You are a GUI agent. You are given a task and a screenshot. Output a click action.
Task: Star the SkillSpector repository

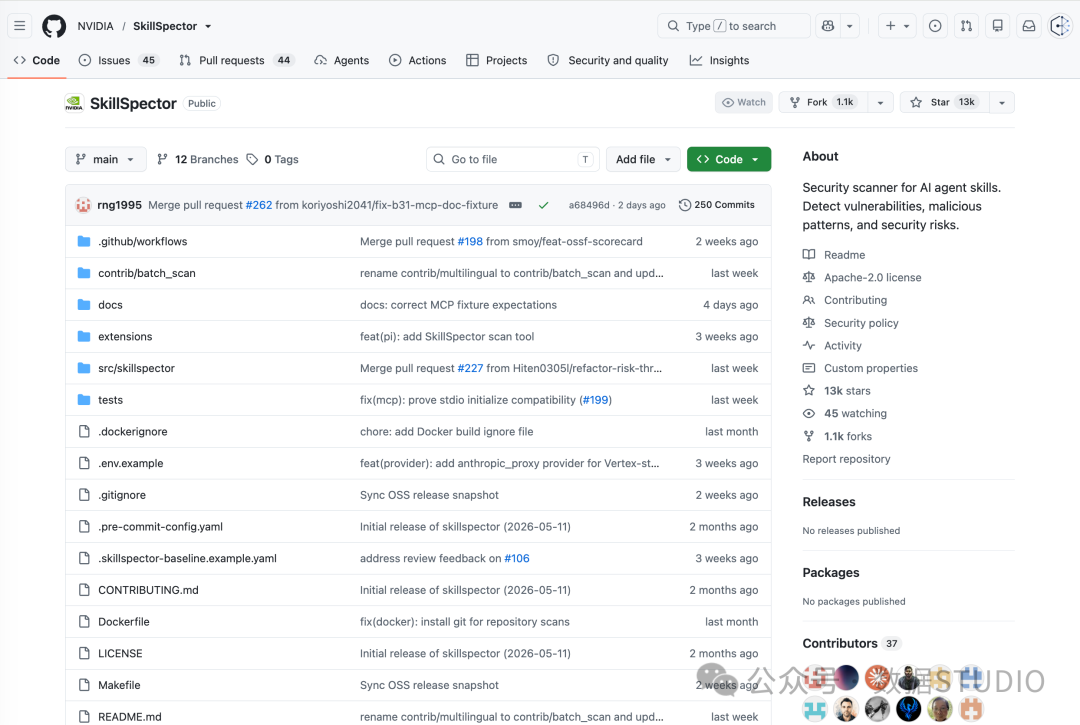(x=944, y=103)
